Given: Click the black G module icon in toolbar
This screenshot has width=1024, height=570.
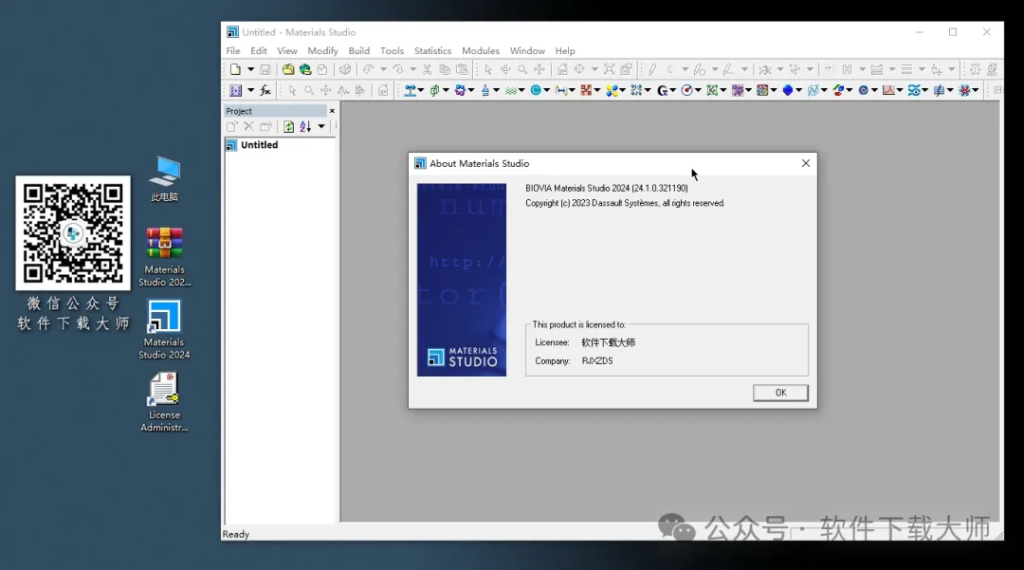Looking at the screenshot, I should tap(661, 91).
